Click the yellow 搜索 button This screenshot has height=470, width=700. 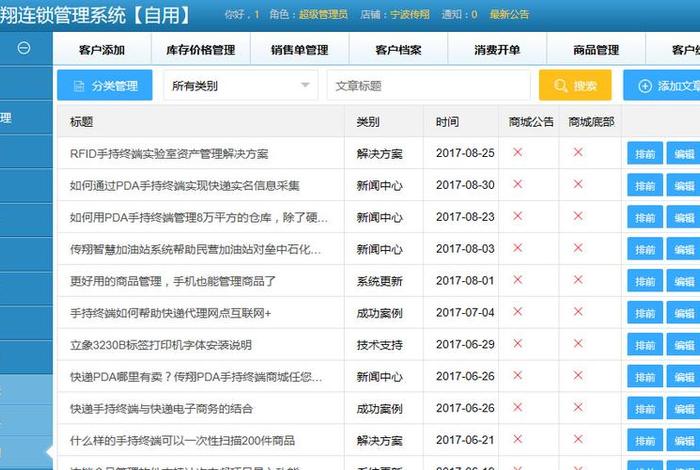575,85
